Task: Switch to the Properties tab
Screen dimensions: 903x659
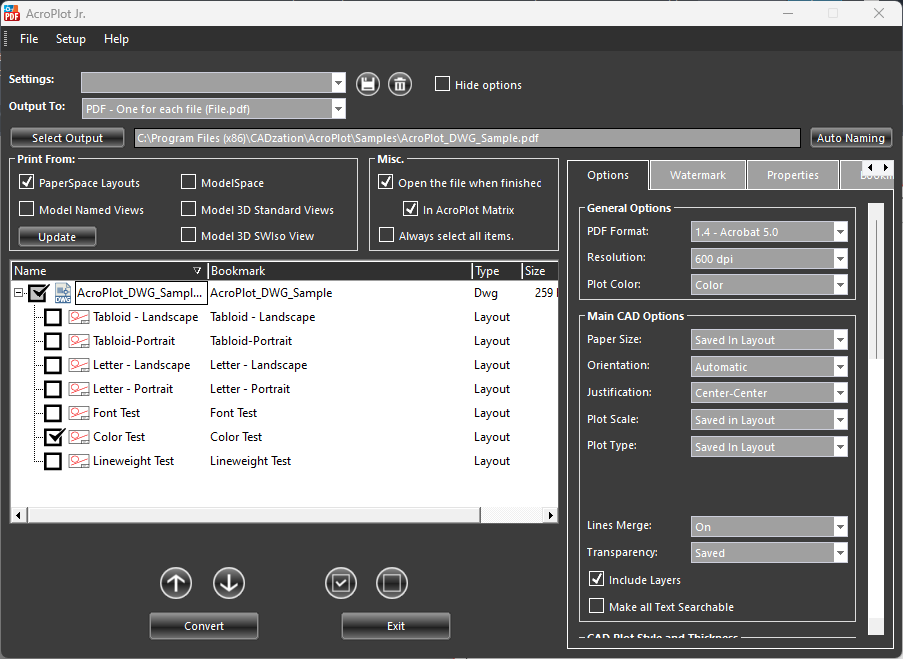Action: click(792, 175)
